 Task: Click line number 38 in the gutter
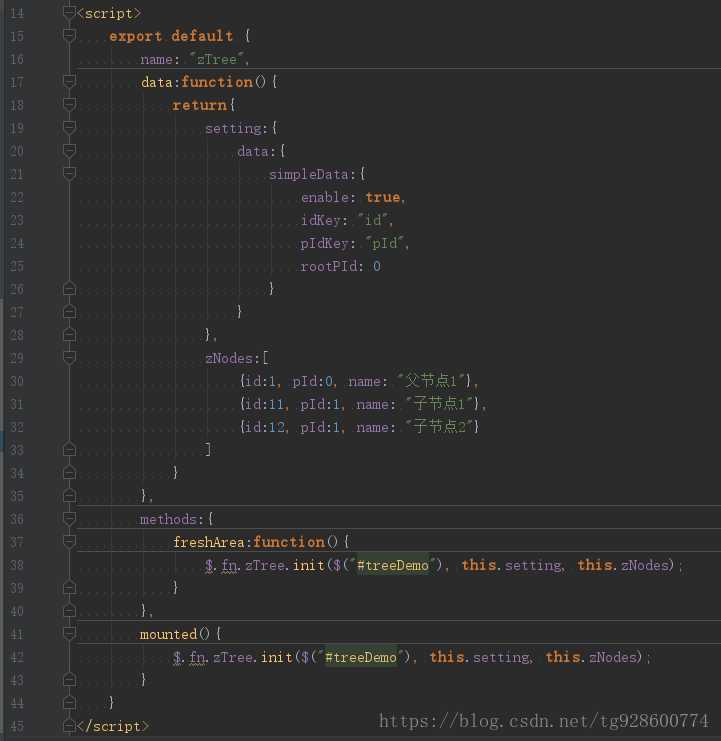click(17, 565)
